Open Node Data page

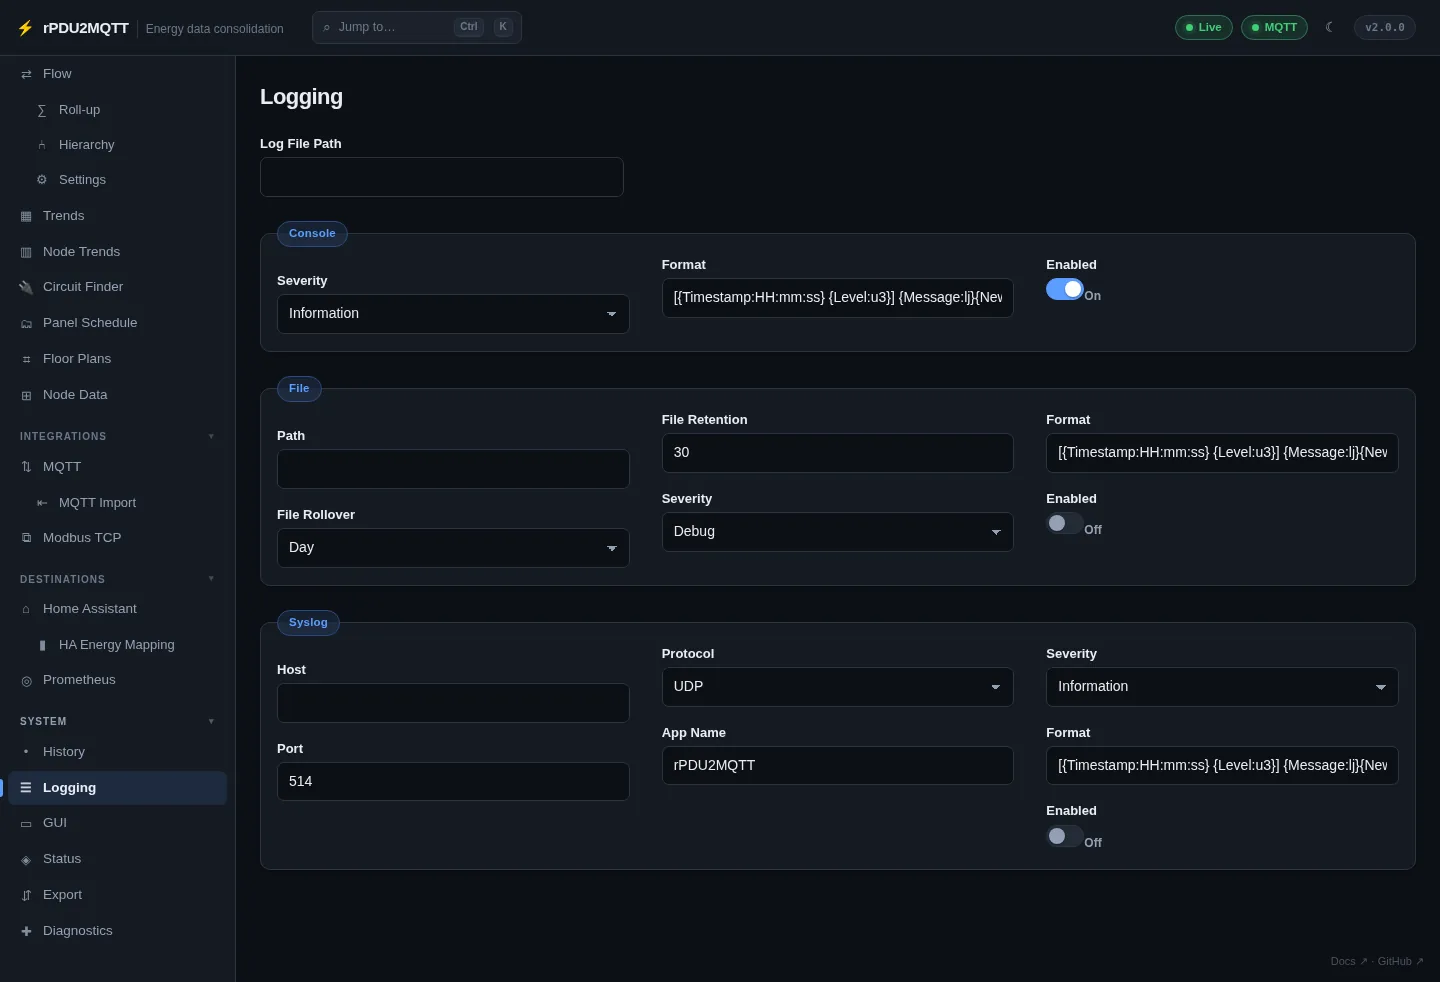click(x=117, y=395)
